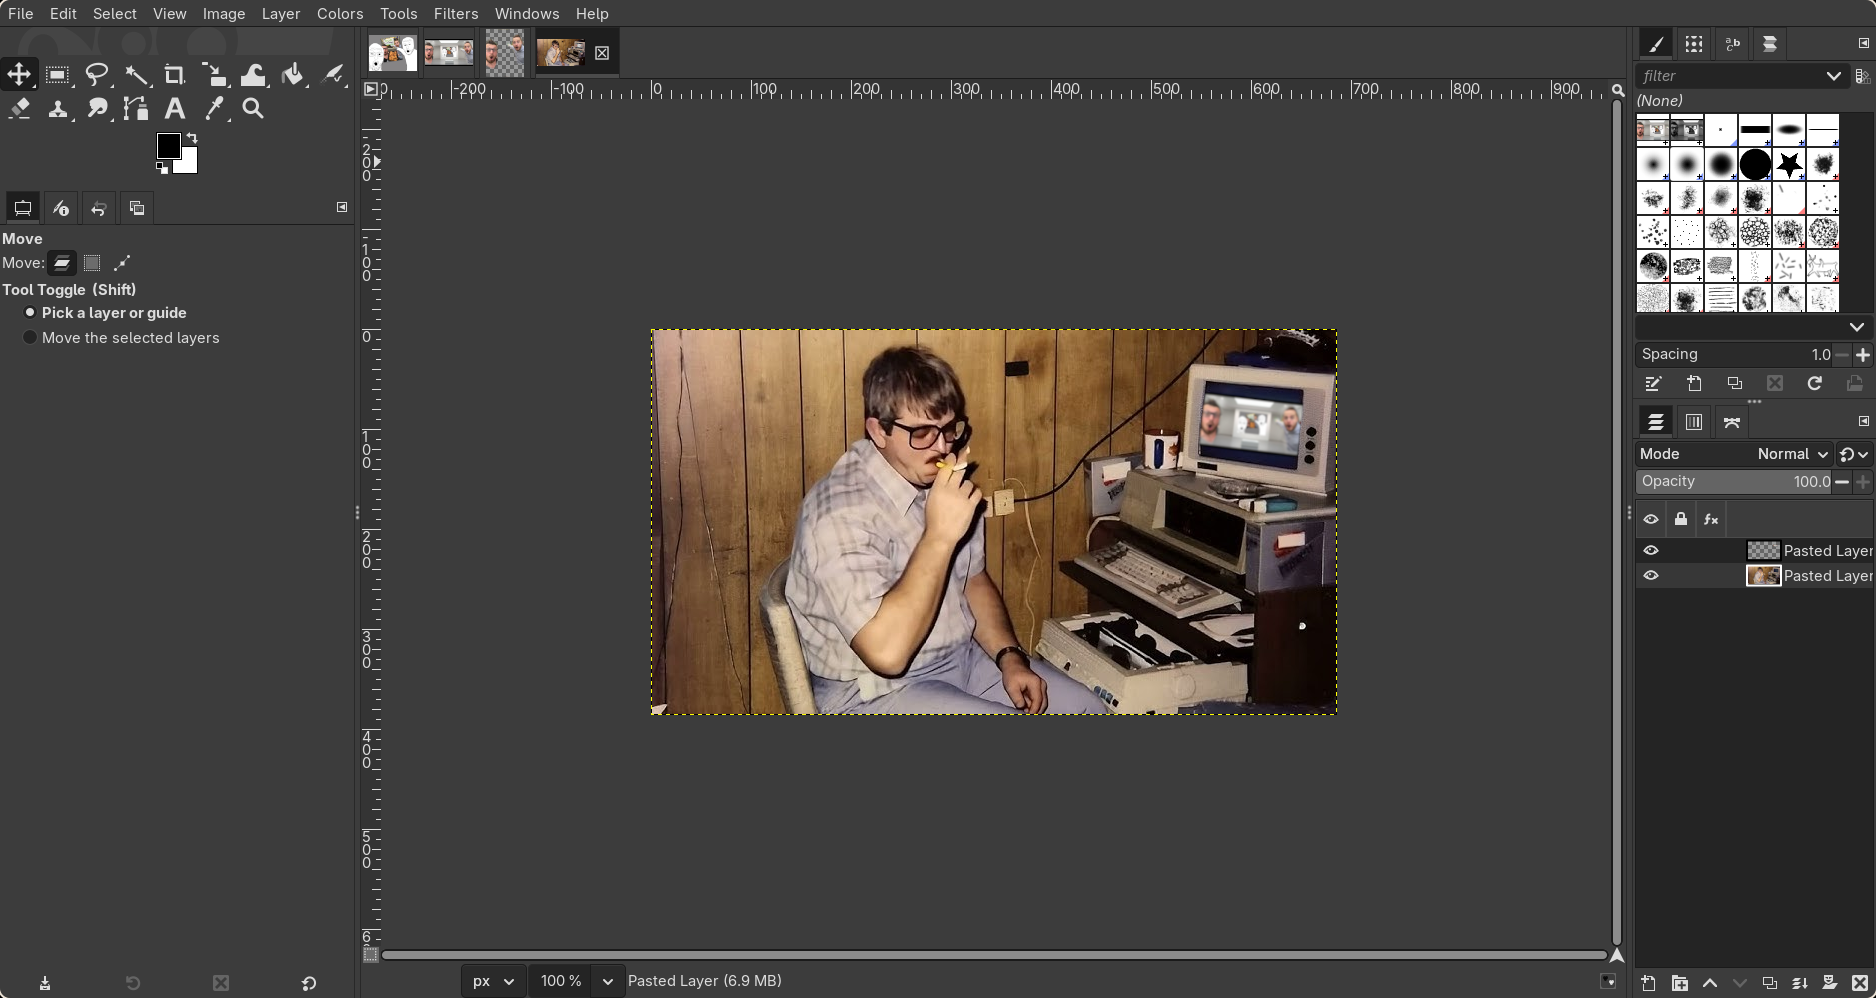Adjust the layer Opacity slider
The width and height of the screenshot is (1876, 998).
[x=1735, y=481]
